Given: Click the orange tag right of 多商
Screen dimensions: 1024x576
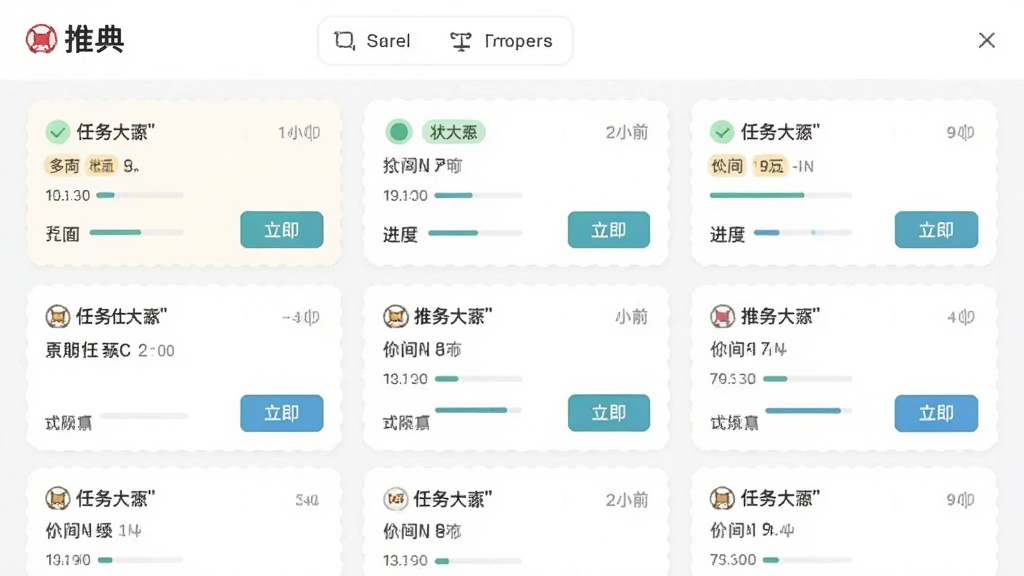Looking at the screenshot, I should 101,166.
